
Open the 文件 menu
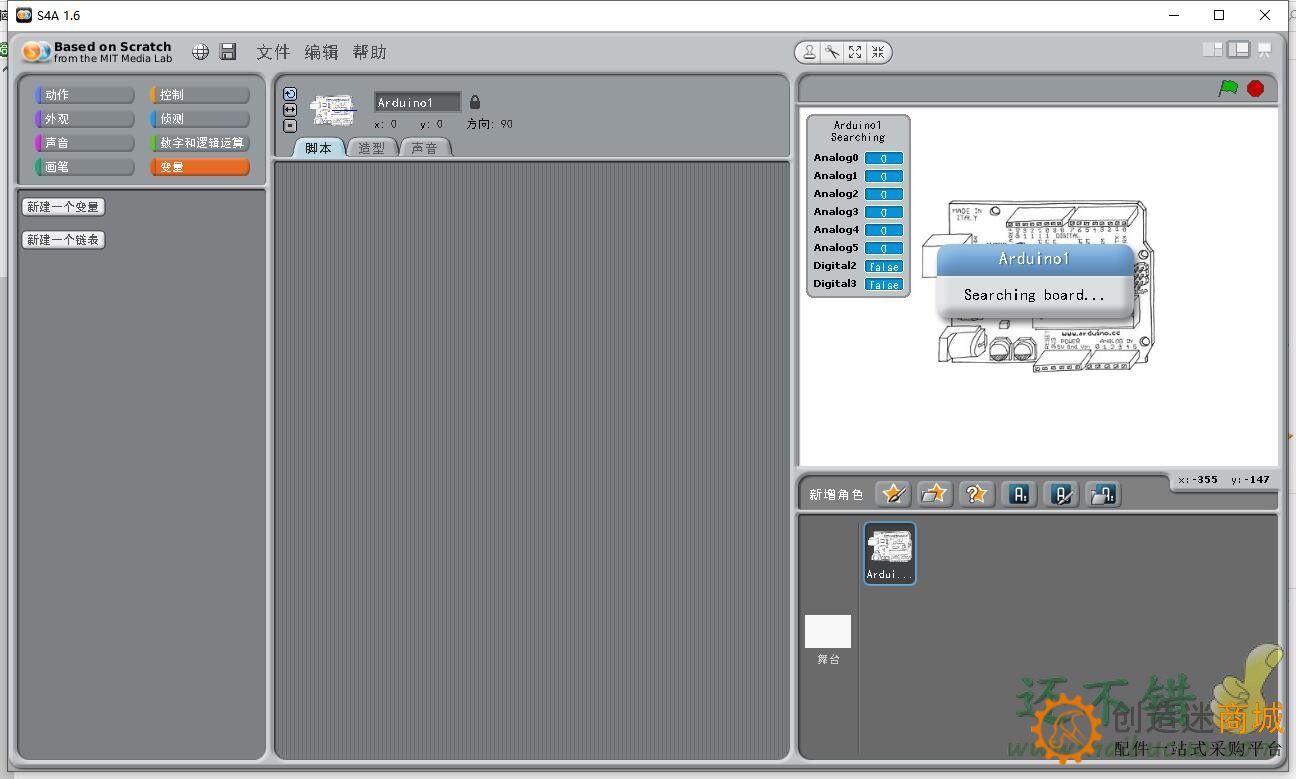pos(273,51)
